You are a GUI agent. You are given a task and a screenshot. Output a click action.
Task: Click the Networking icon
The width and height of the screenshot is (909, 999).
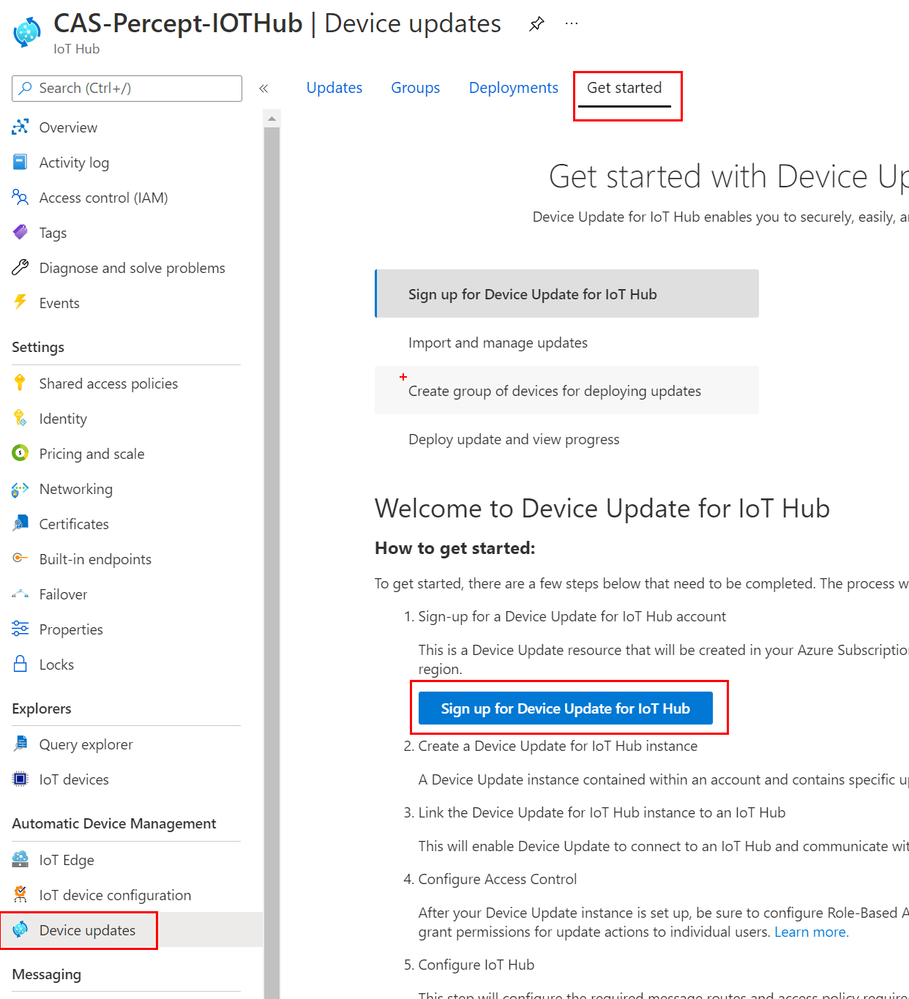pyautogui.click(x=20, y=489)
